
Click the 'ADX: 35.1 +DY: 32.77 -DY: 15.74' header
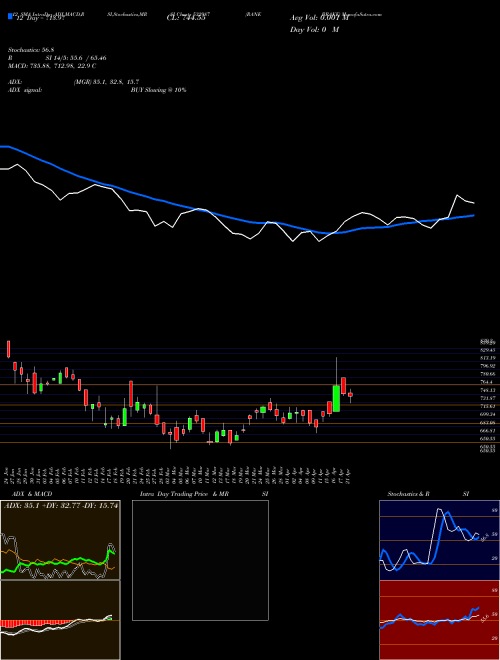(x=61, y=505)
